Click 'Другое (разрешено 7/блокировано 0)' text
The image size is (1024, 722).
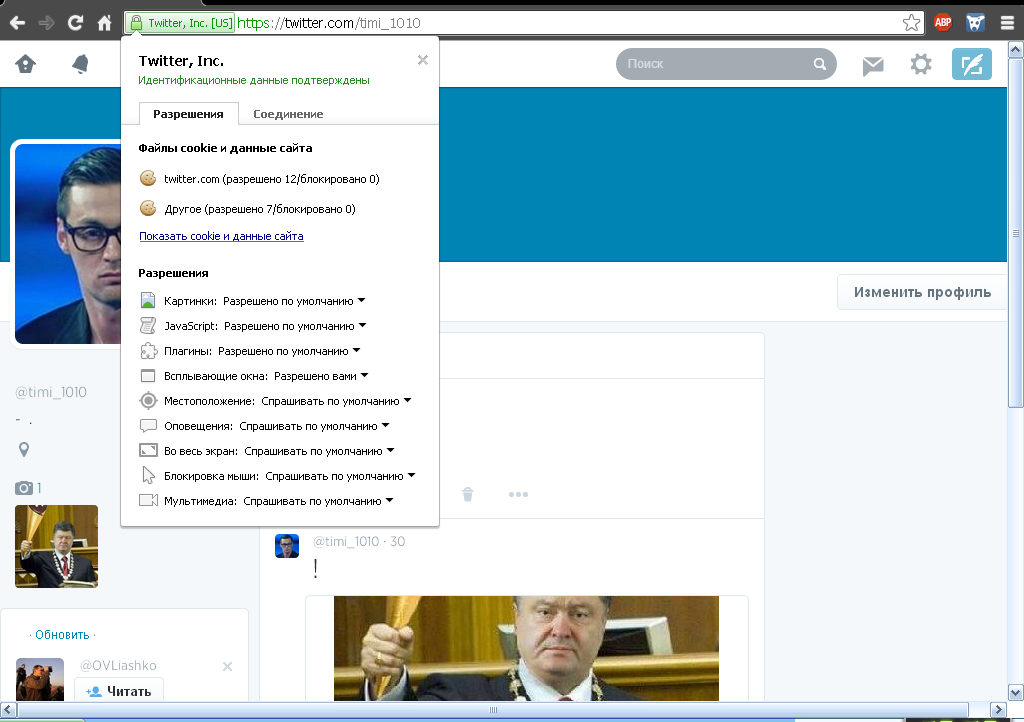tap(260, 209)
